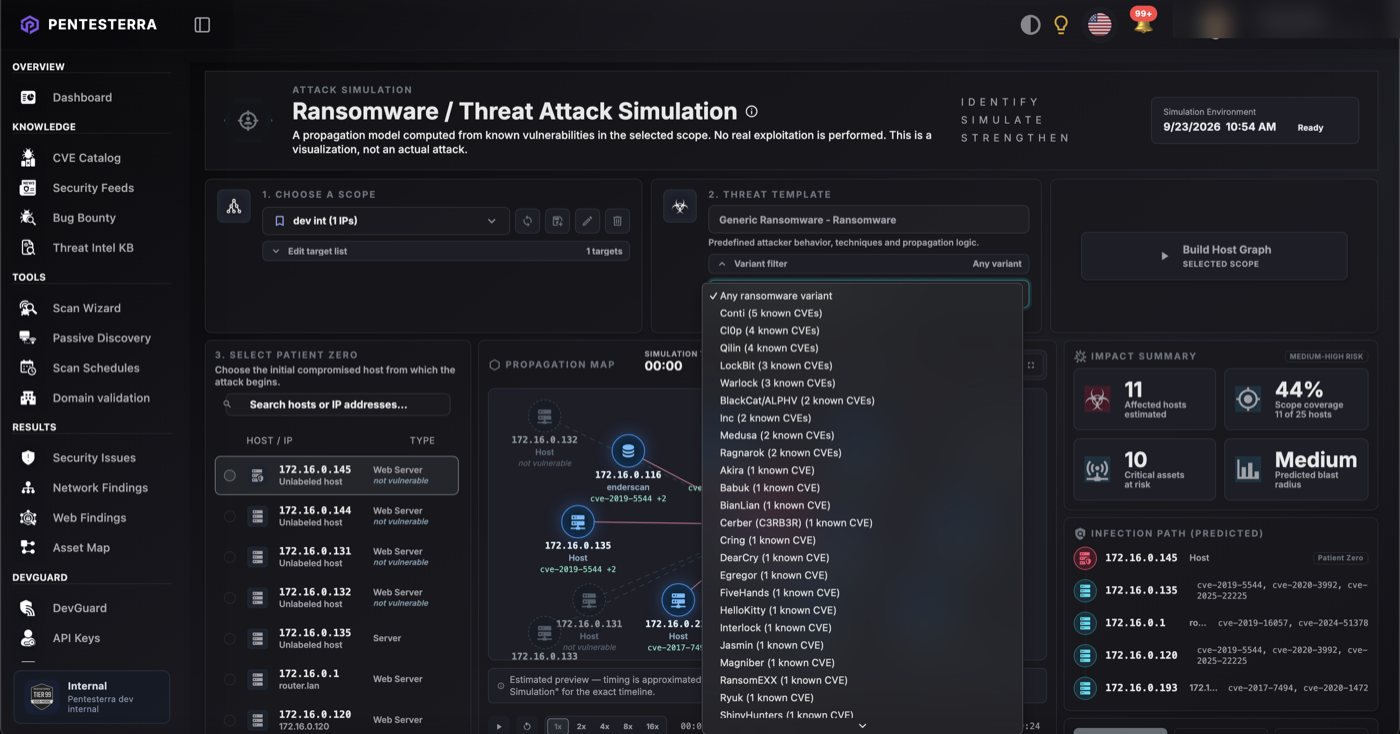The image size is (1400, 734).
Task: Click the down chevron at the variant list bottom
Action: tap(862, 726)
